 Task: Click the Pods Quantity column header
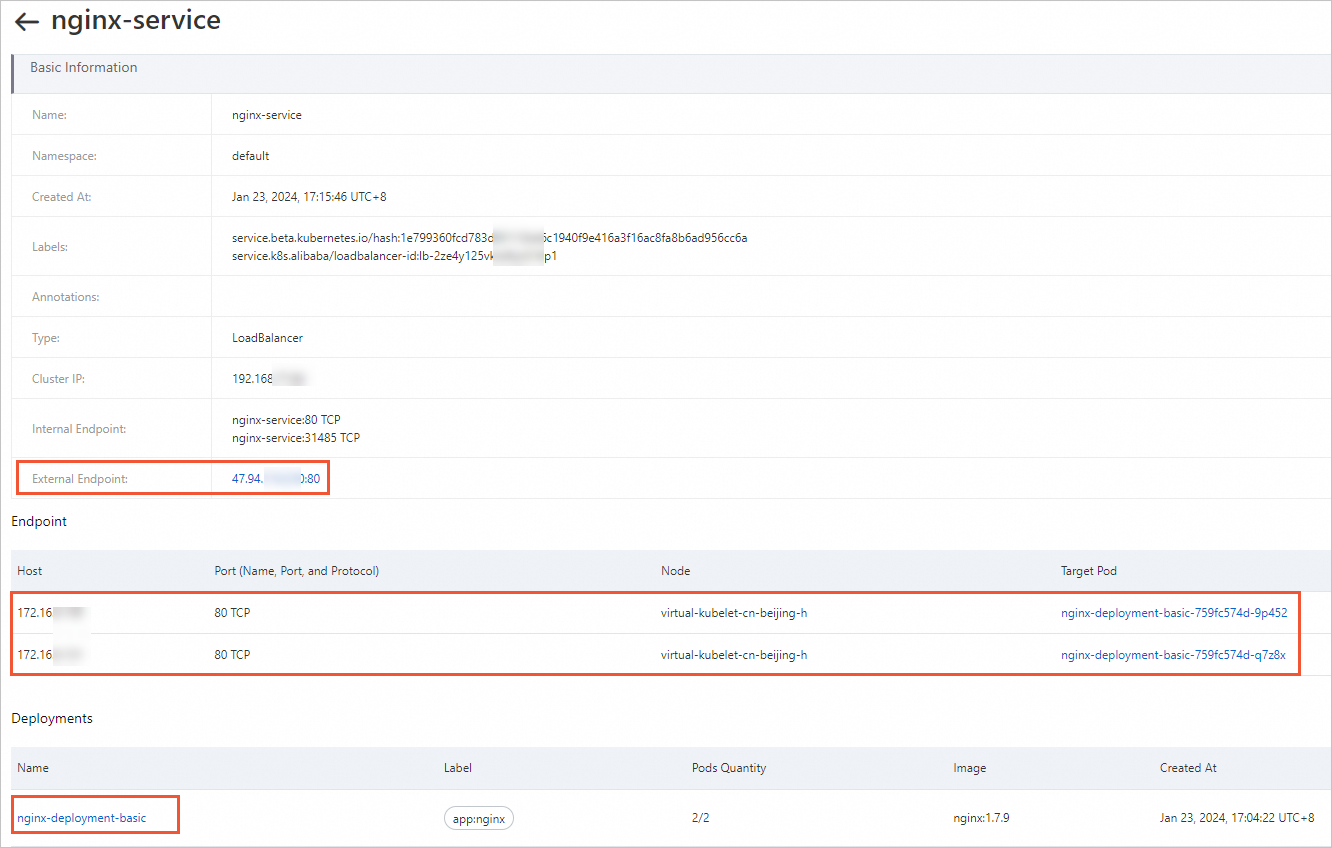pyautogui.click(x=728, y=768)
